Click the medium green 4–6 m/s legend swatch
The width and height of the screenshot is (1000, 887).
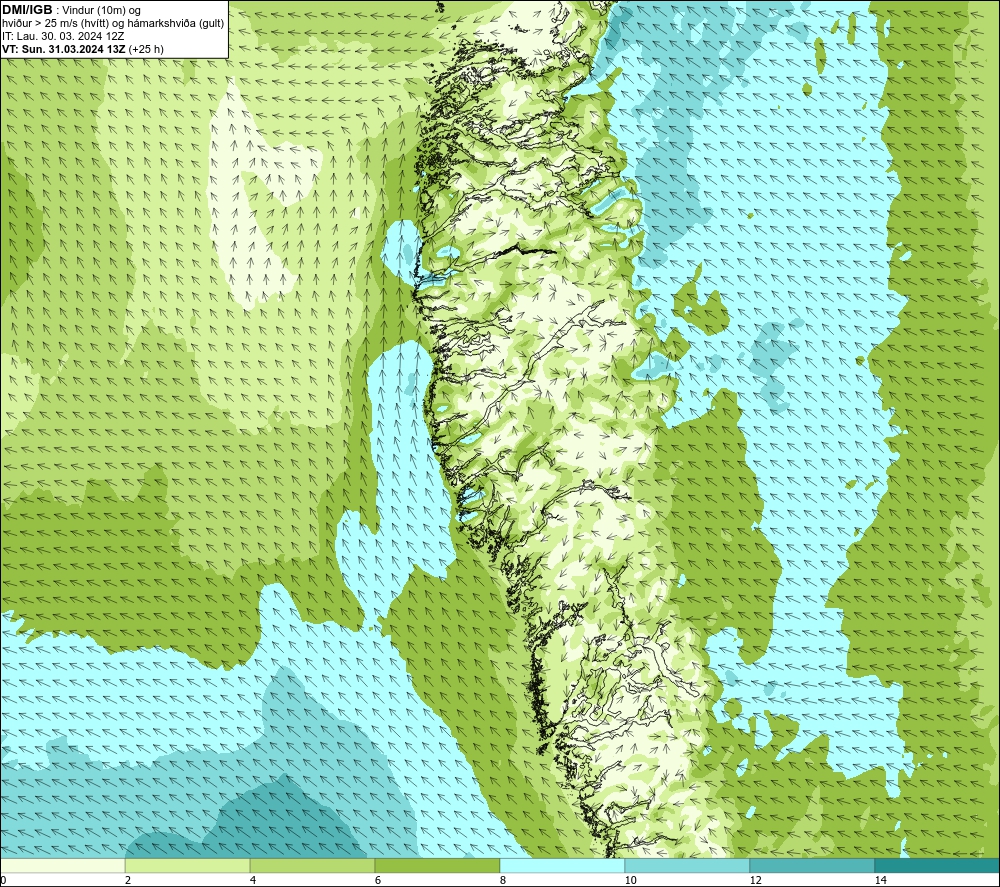312,865
